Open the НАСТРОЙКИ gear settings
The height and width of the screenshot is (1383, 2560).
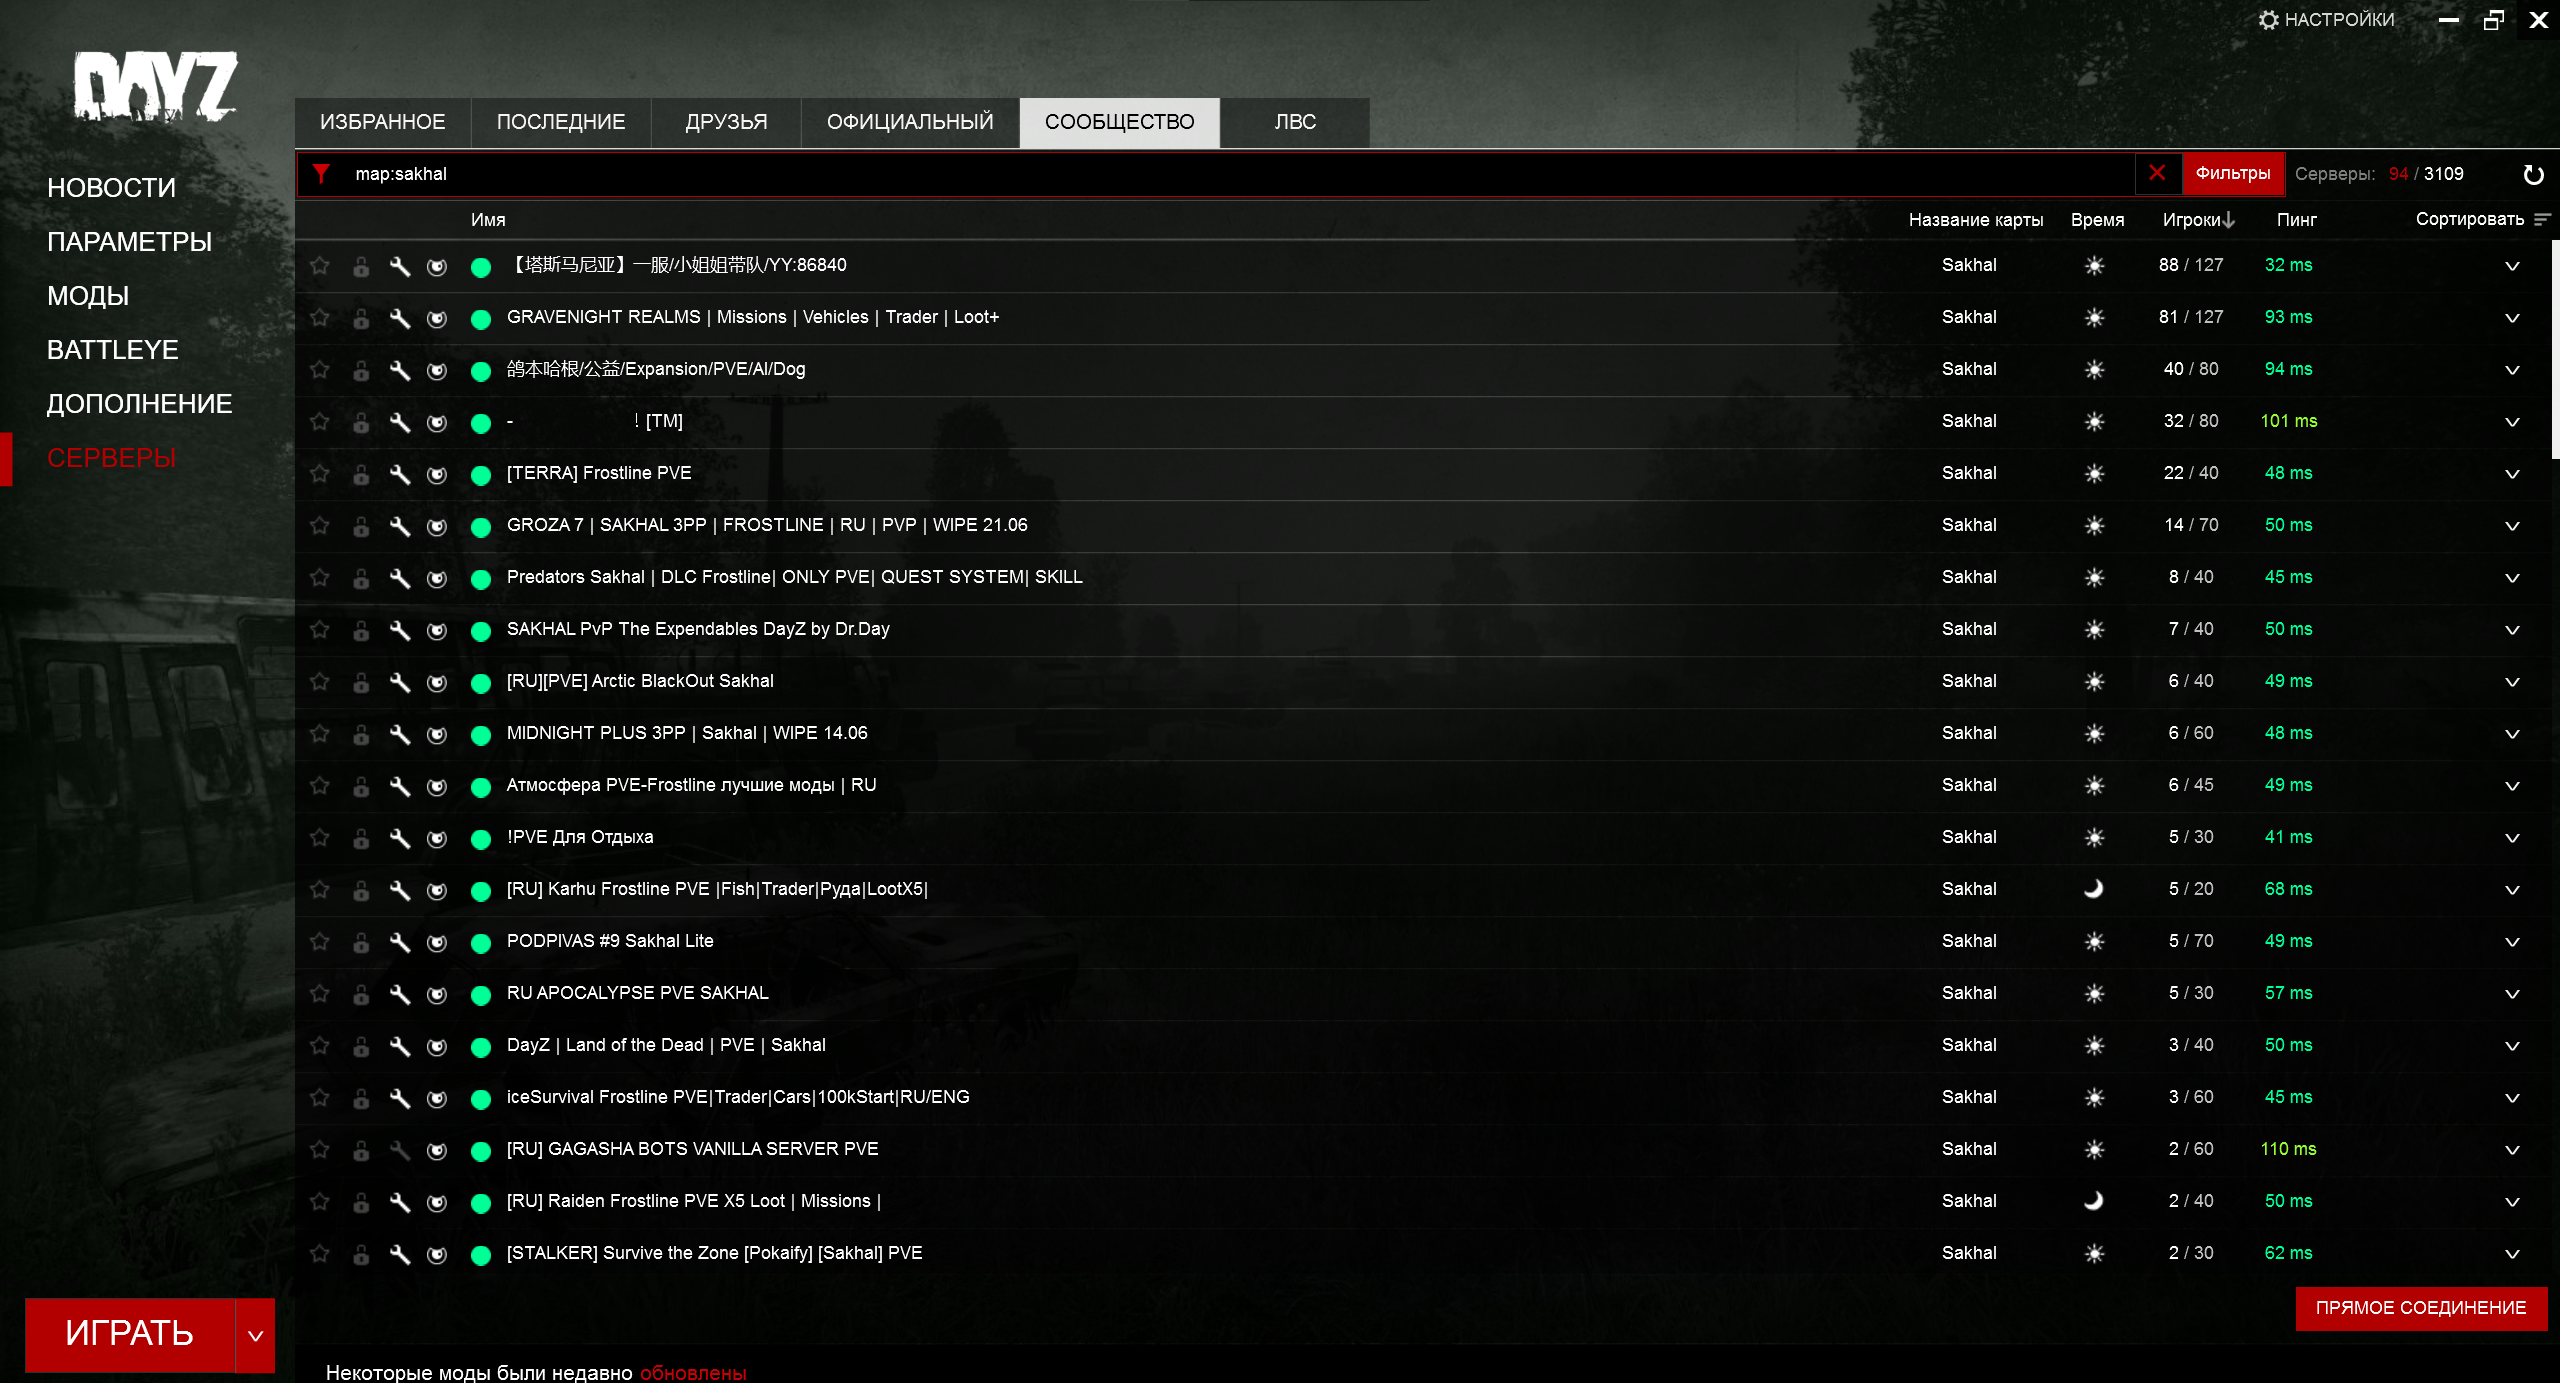[x=2326, y=20]
